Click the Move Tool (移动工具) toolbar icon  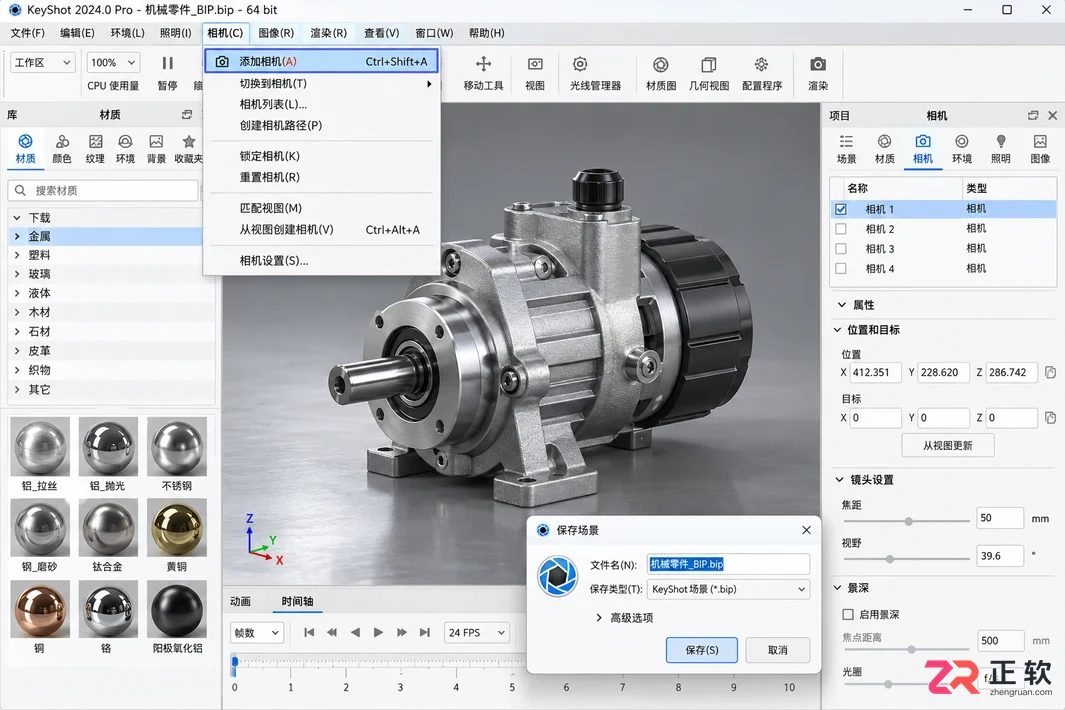483,65
